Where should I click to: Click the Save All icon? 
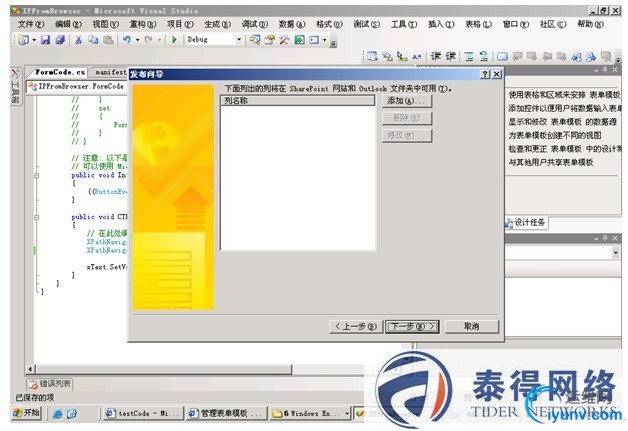(x=60, y=40)
